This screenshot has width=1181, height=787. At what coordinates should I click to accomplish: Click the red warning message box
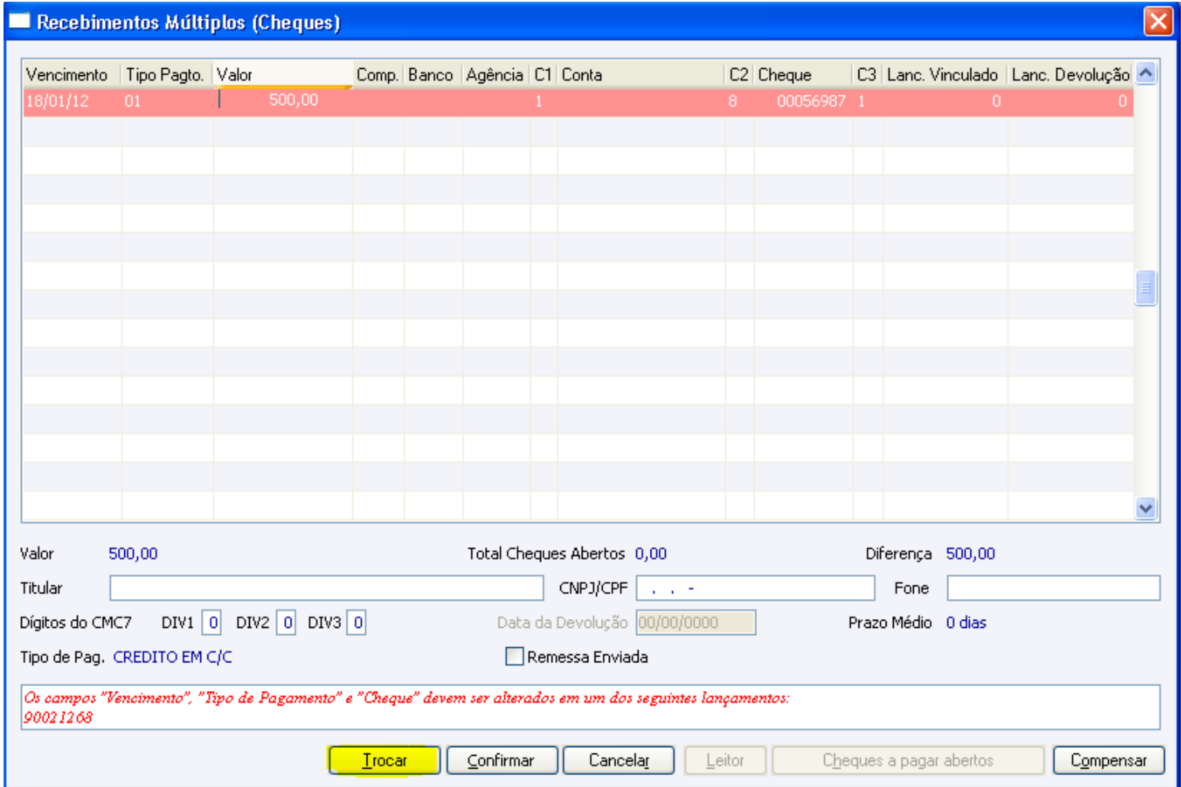pos(590,707)
